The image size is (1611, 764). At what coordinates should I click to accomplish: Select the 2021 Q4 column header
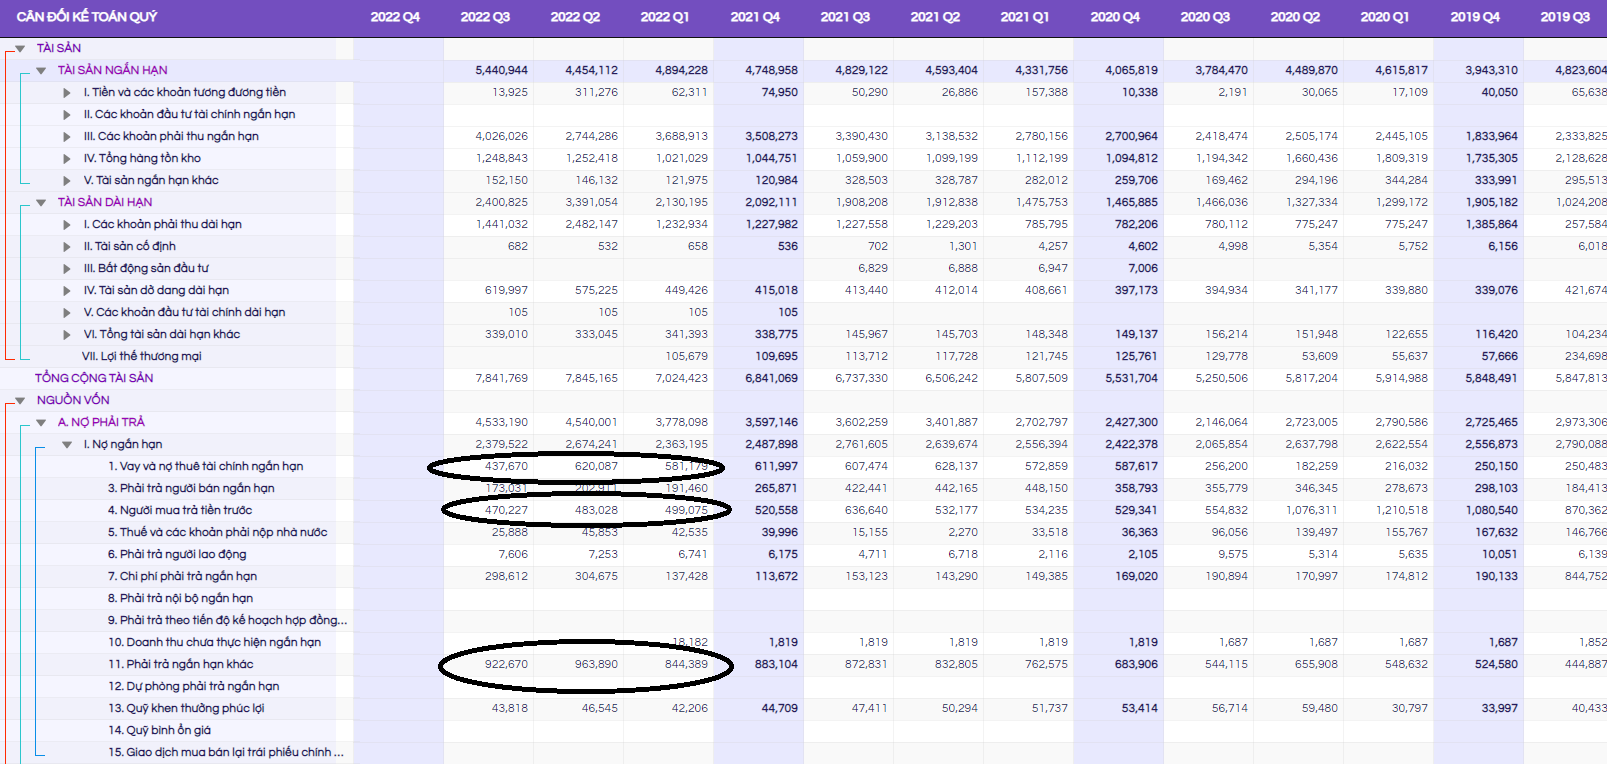[755, 17]
